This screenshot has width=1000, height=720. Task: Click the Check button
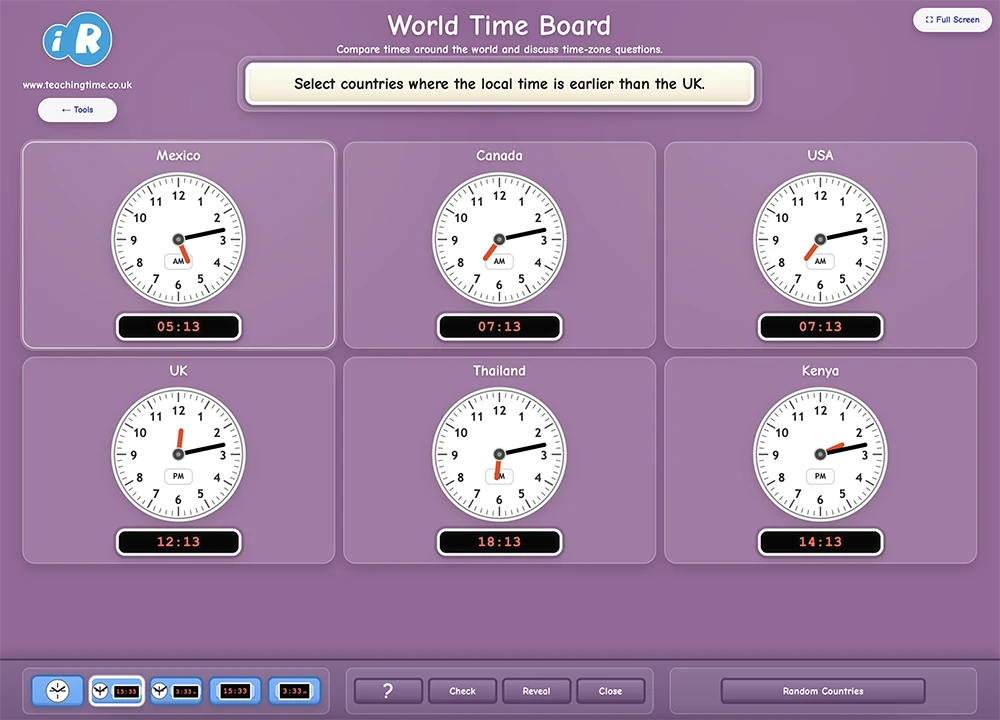pyautogui.click(x=462, y=691)
